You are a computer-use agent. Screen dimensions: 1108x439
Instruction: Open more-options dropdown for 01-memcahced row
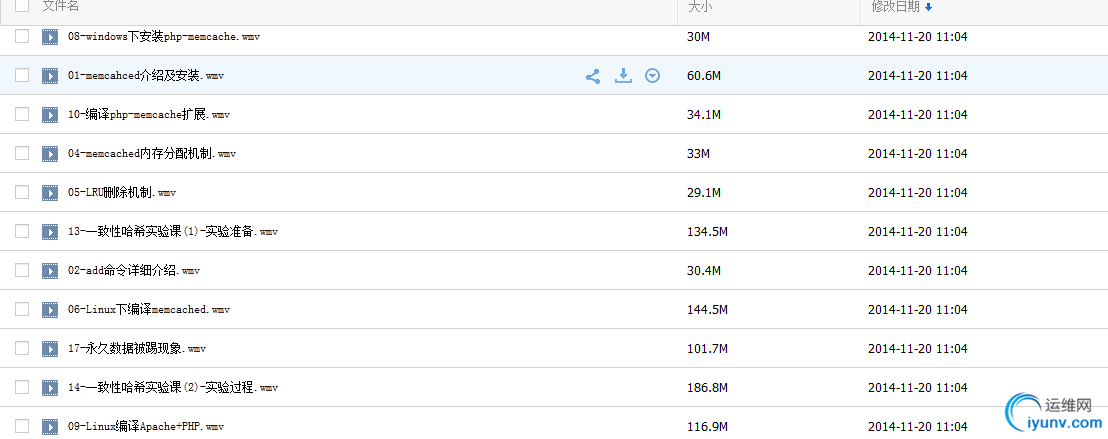pyautogui.click(x=653, y=76)
